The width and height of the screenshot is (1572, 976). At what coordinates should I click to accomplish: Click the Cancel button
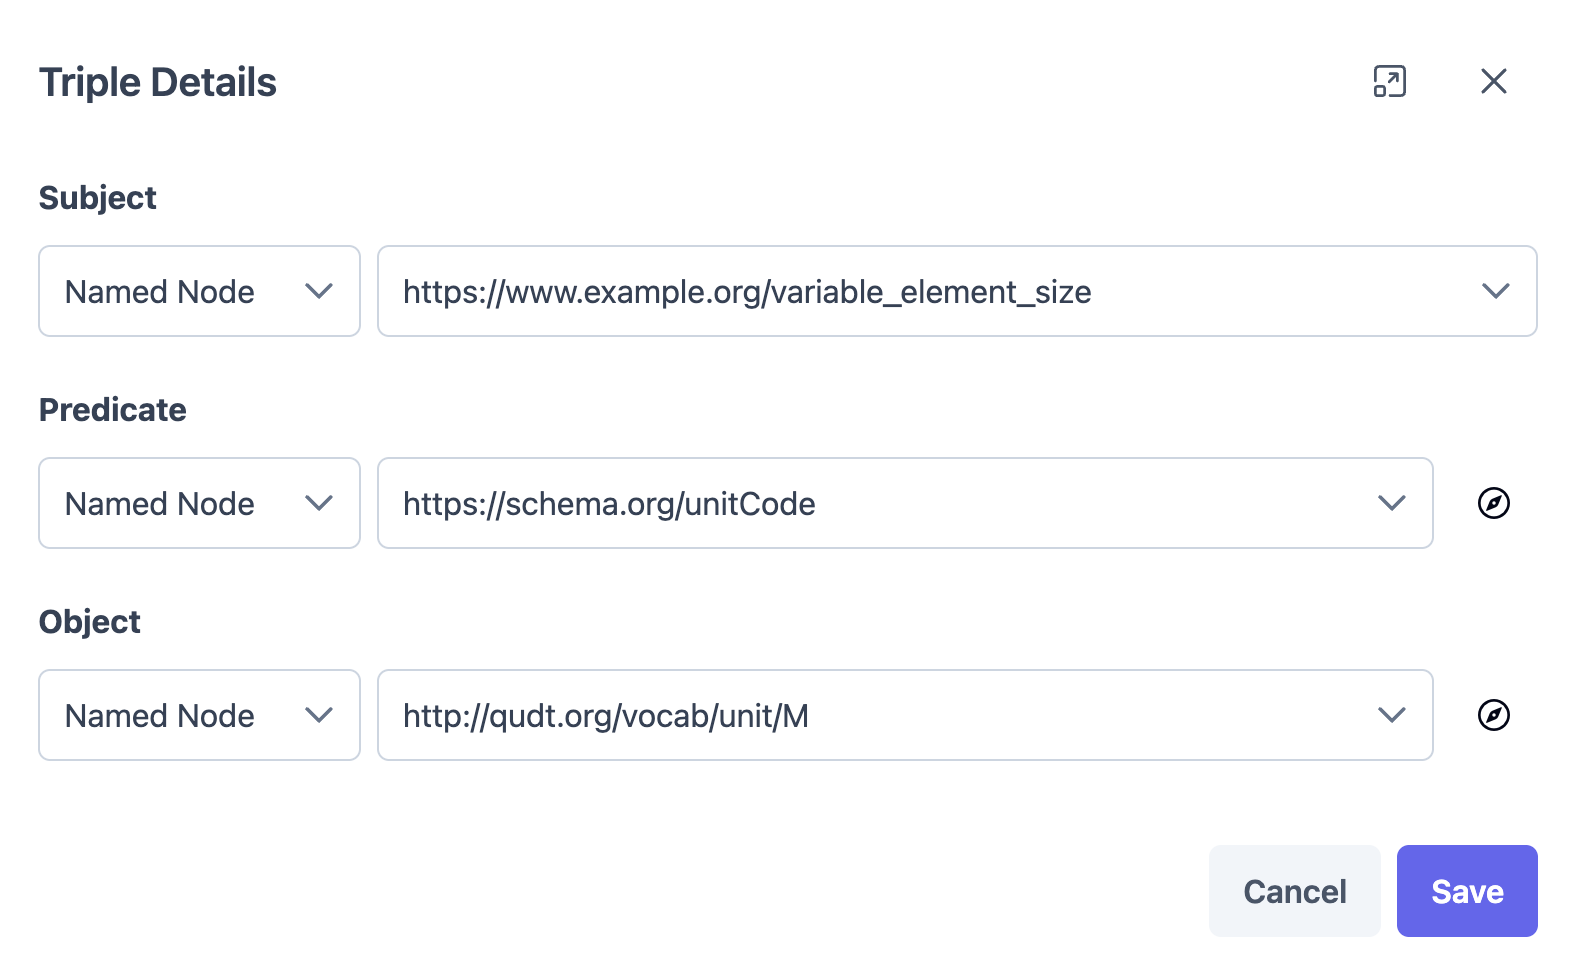point(1294,891)
